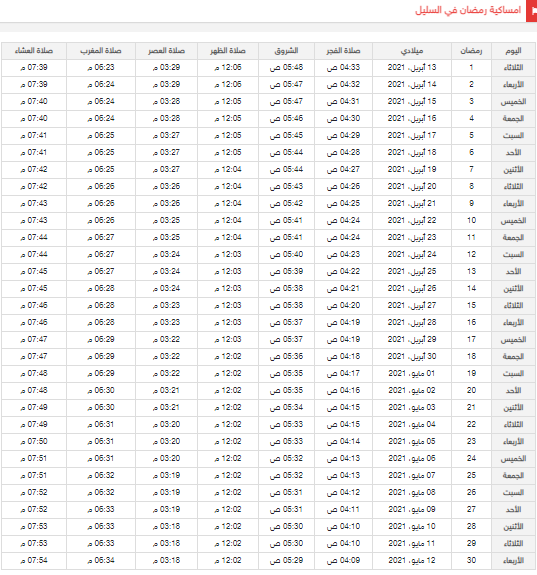Click Isha time 07:54 in last row

click(x=34, y=560)
